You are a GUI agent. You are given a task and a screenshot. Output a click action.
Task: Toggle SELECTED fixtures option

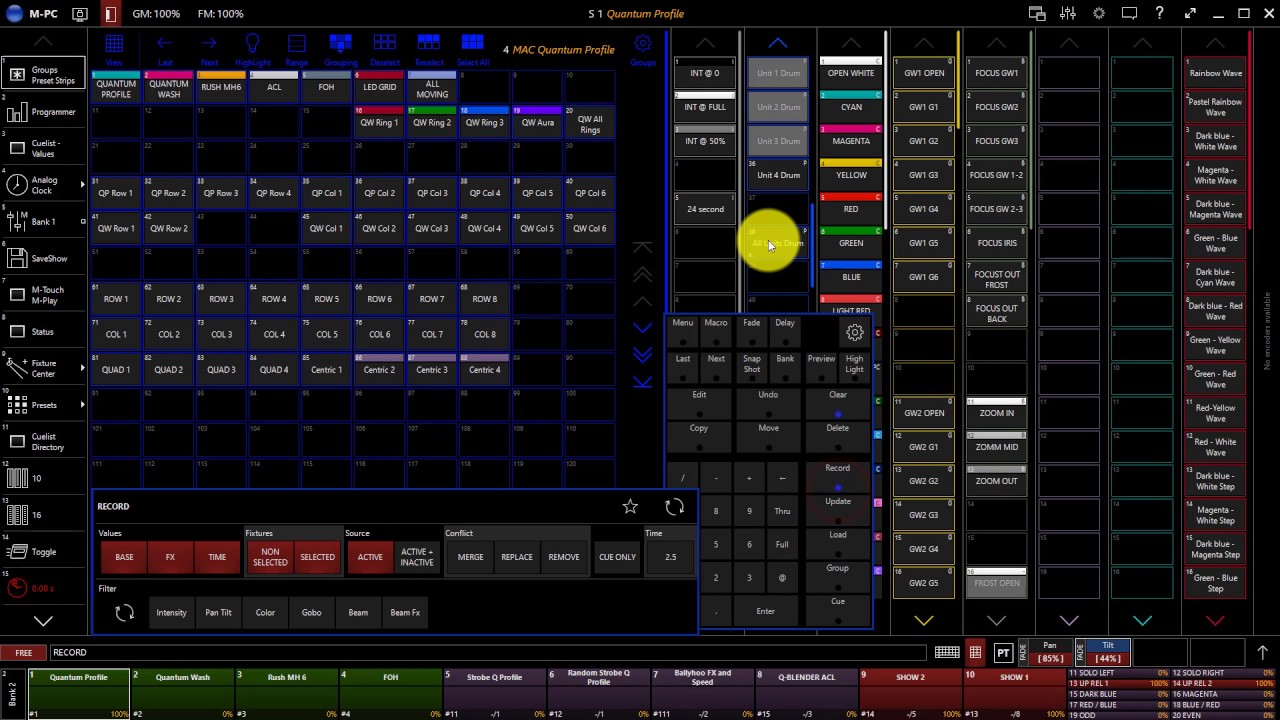[317, 557]
